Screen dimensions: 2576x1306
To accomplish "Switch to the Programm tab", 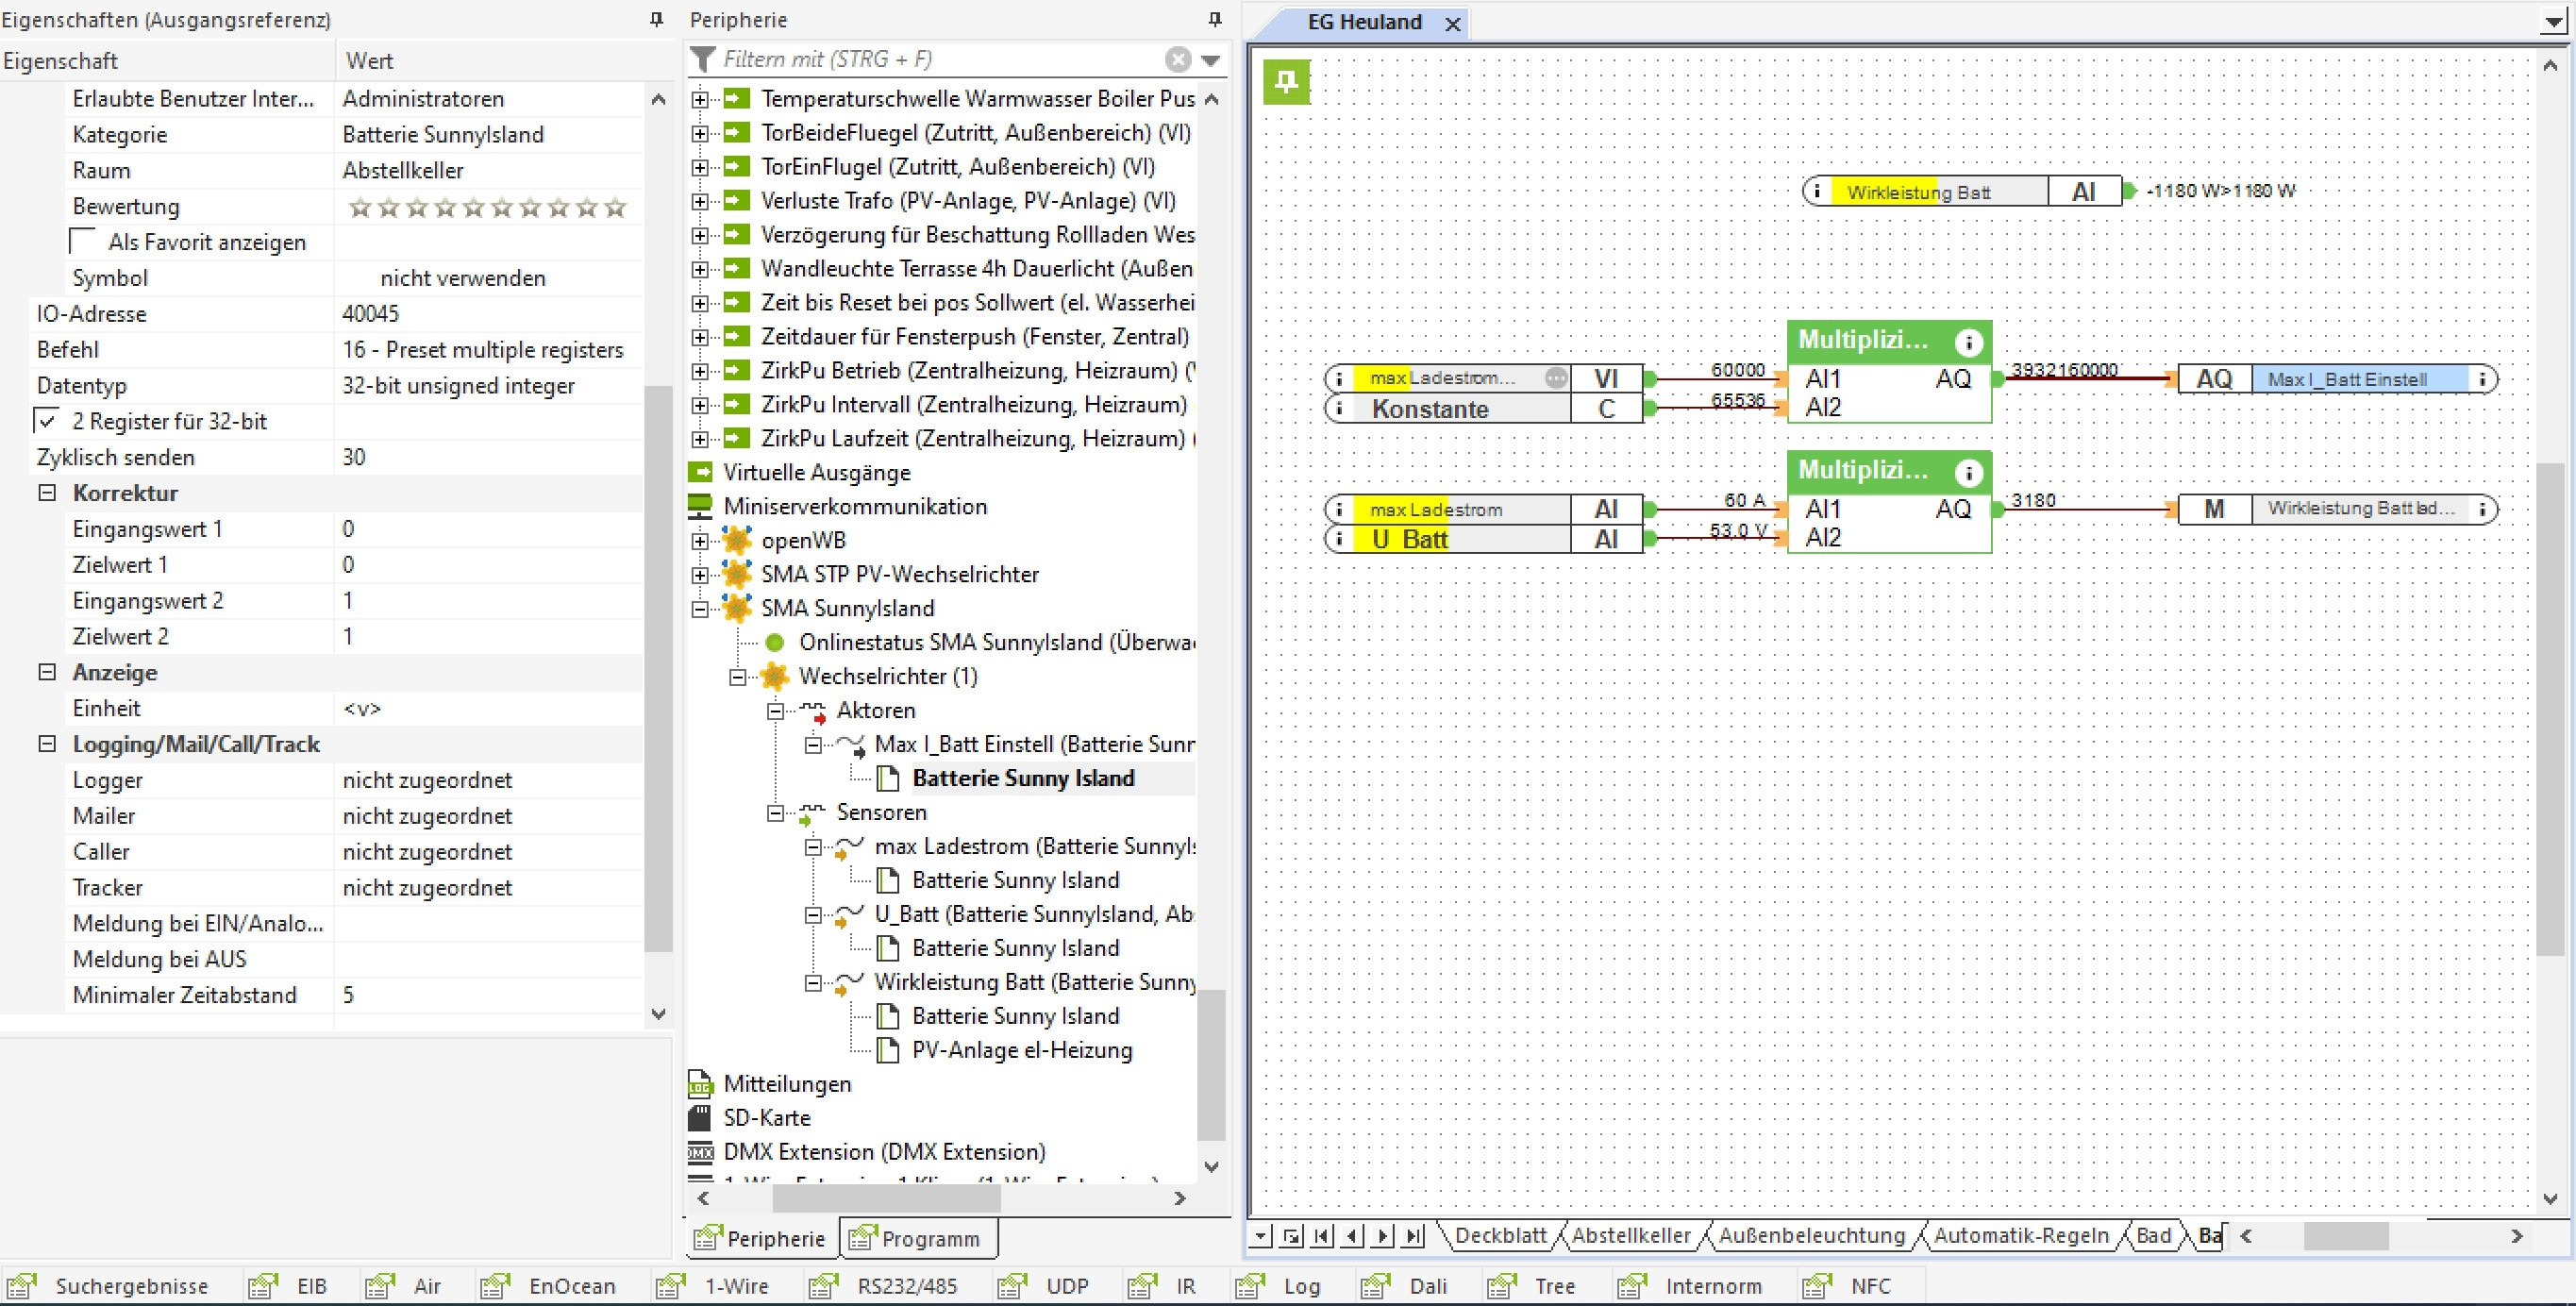I will [917, 1239].
